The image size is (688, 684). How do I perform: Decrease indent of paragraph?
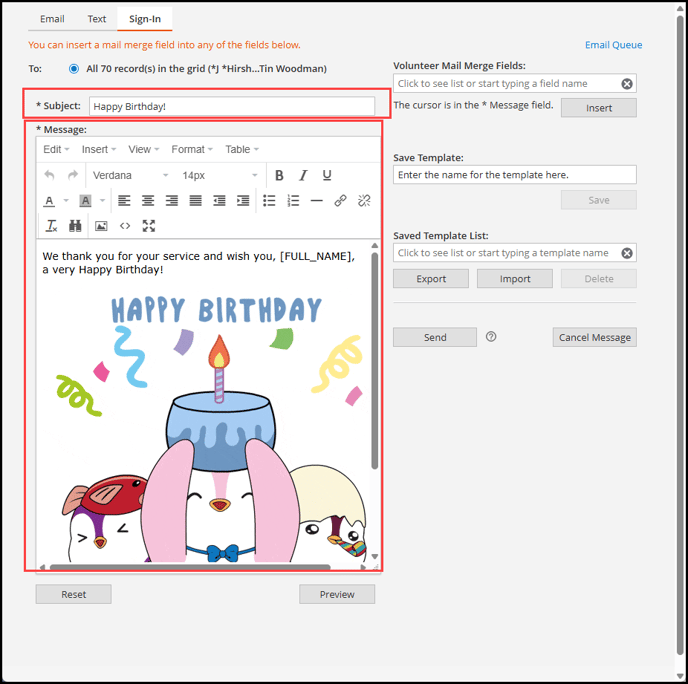(219, 201)
